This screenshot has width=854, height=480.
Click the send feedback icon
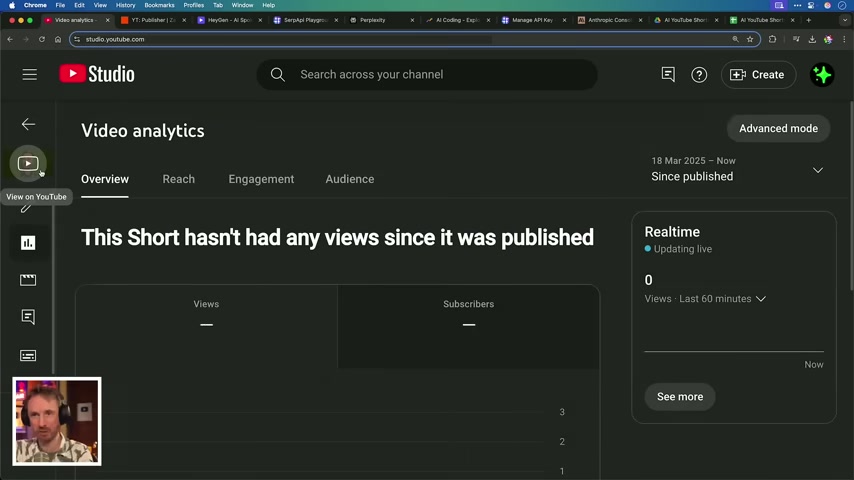tap(668, 74)
